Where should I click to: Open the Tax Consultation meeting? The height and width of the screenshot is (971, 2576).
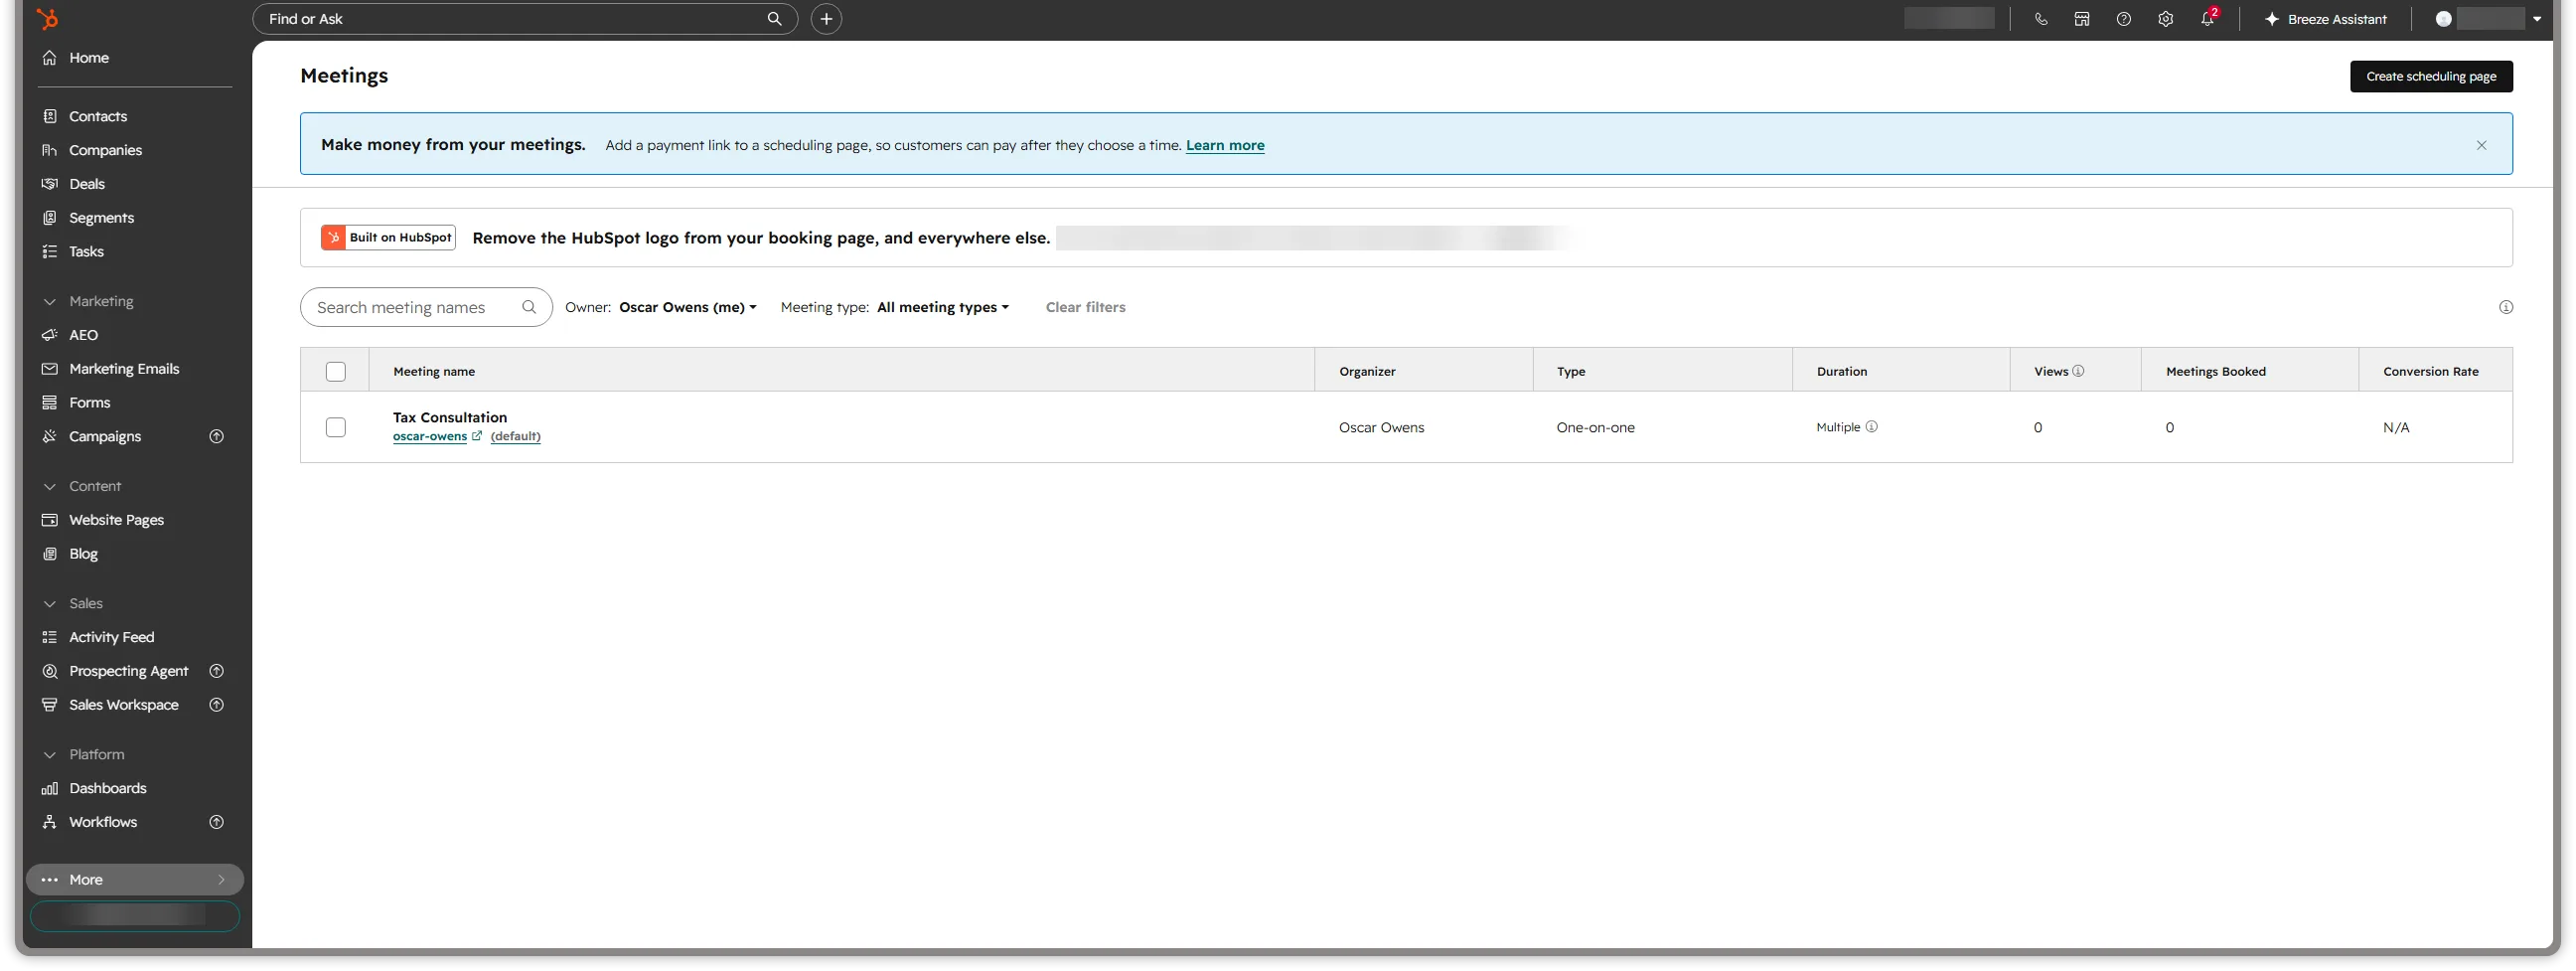tap(450, 418)
